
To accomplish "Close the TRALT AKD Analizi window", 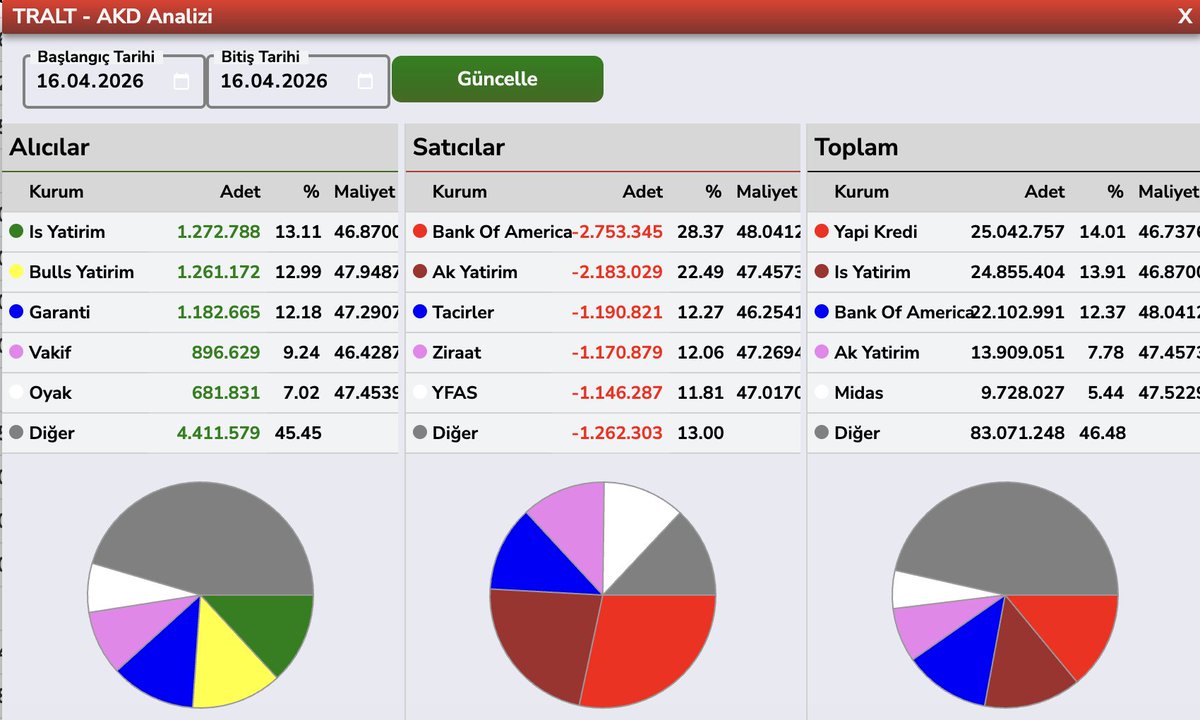I will click(1184, 16).
